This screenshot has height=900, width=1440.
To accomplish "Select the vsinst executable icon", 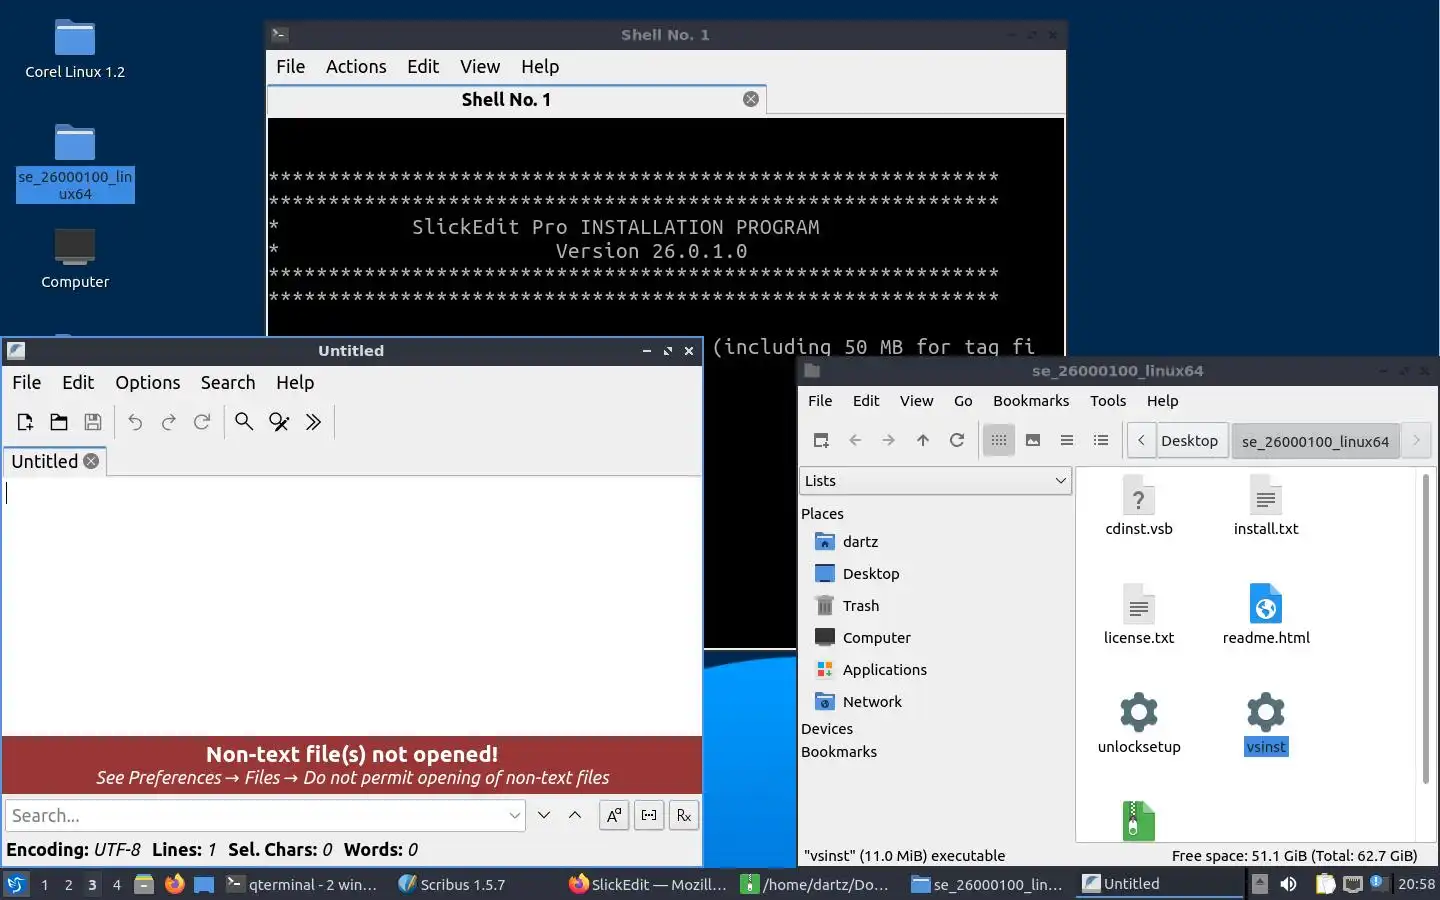I will point(1266,712).
